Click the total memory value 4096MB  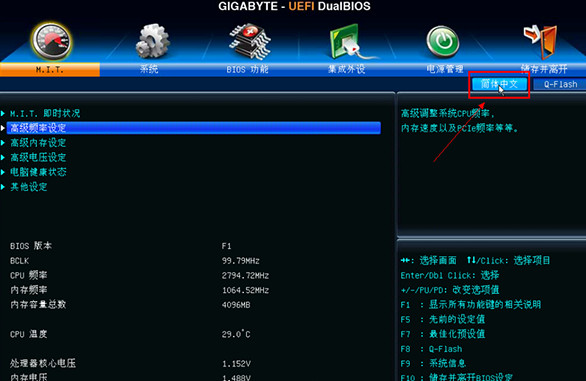(236, 305)
